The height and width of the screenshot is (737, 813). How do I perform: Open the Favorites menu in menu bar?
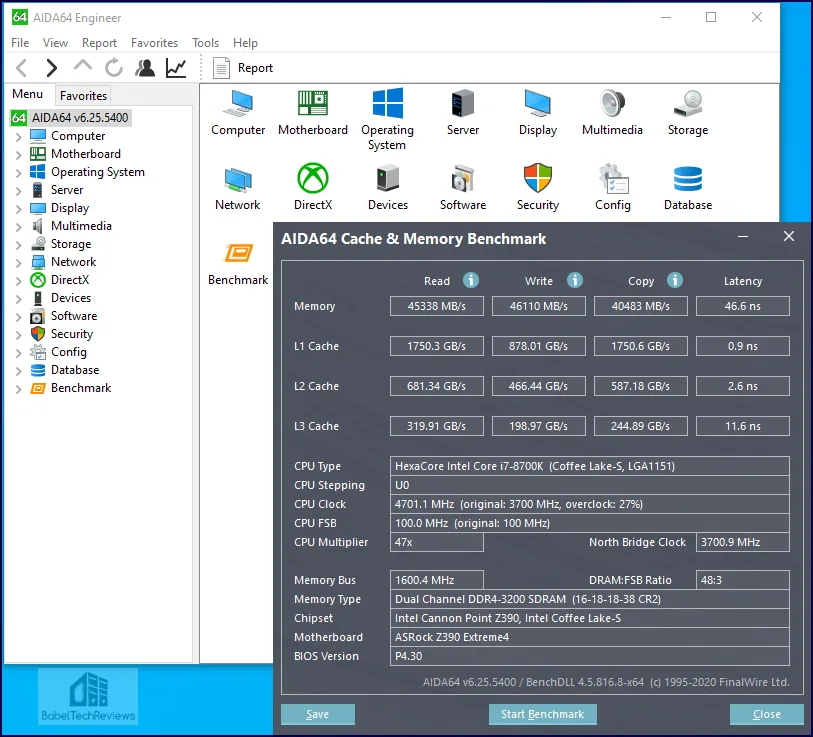coord(154,43)
